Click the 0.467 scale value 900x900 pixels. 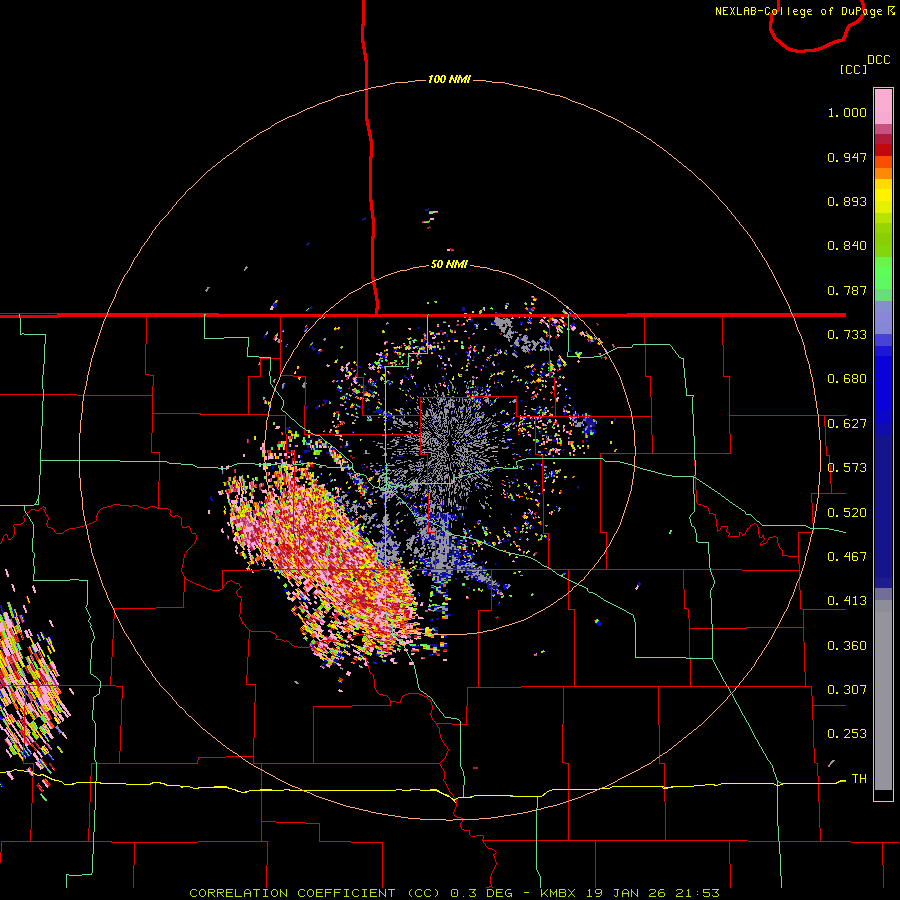coord(847,557)
